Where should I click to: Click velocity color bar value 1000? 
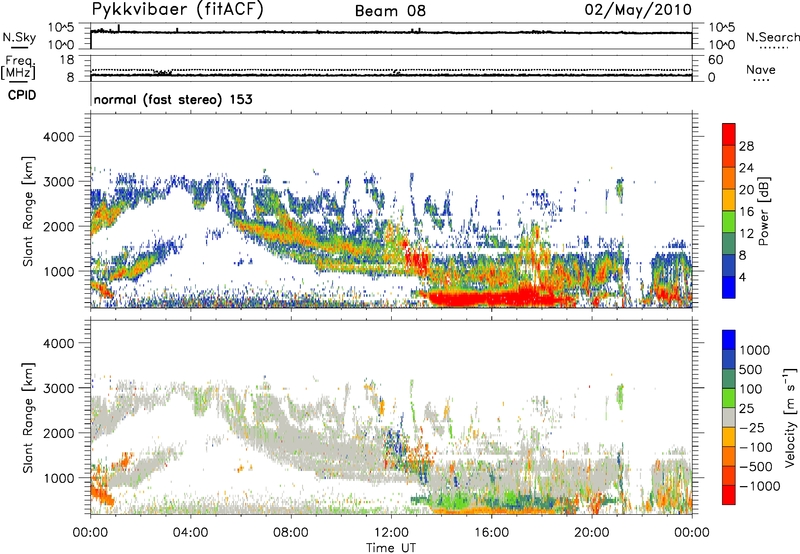(755, 350)
